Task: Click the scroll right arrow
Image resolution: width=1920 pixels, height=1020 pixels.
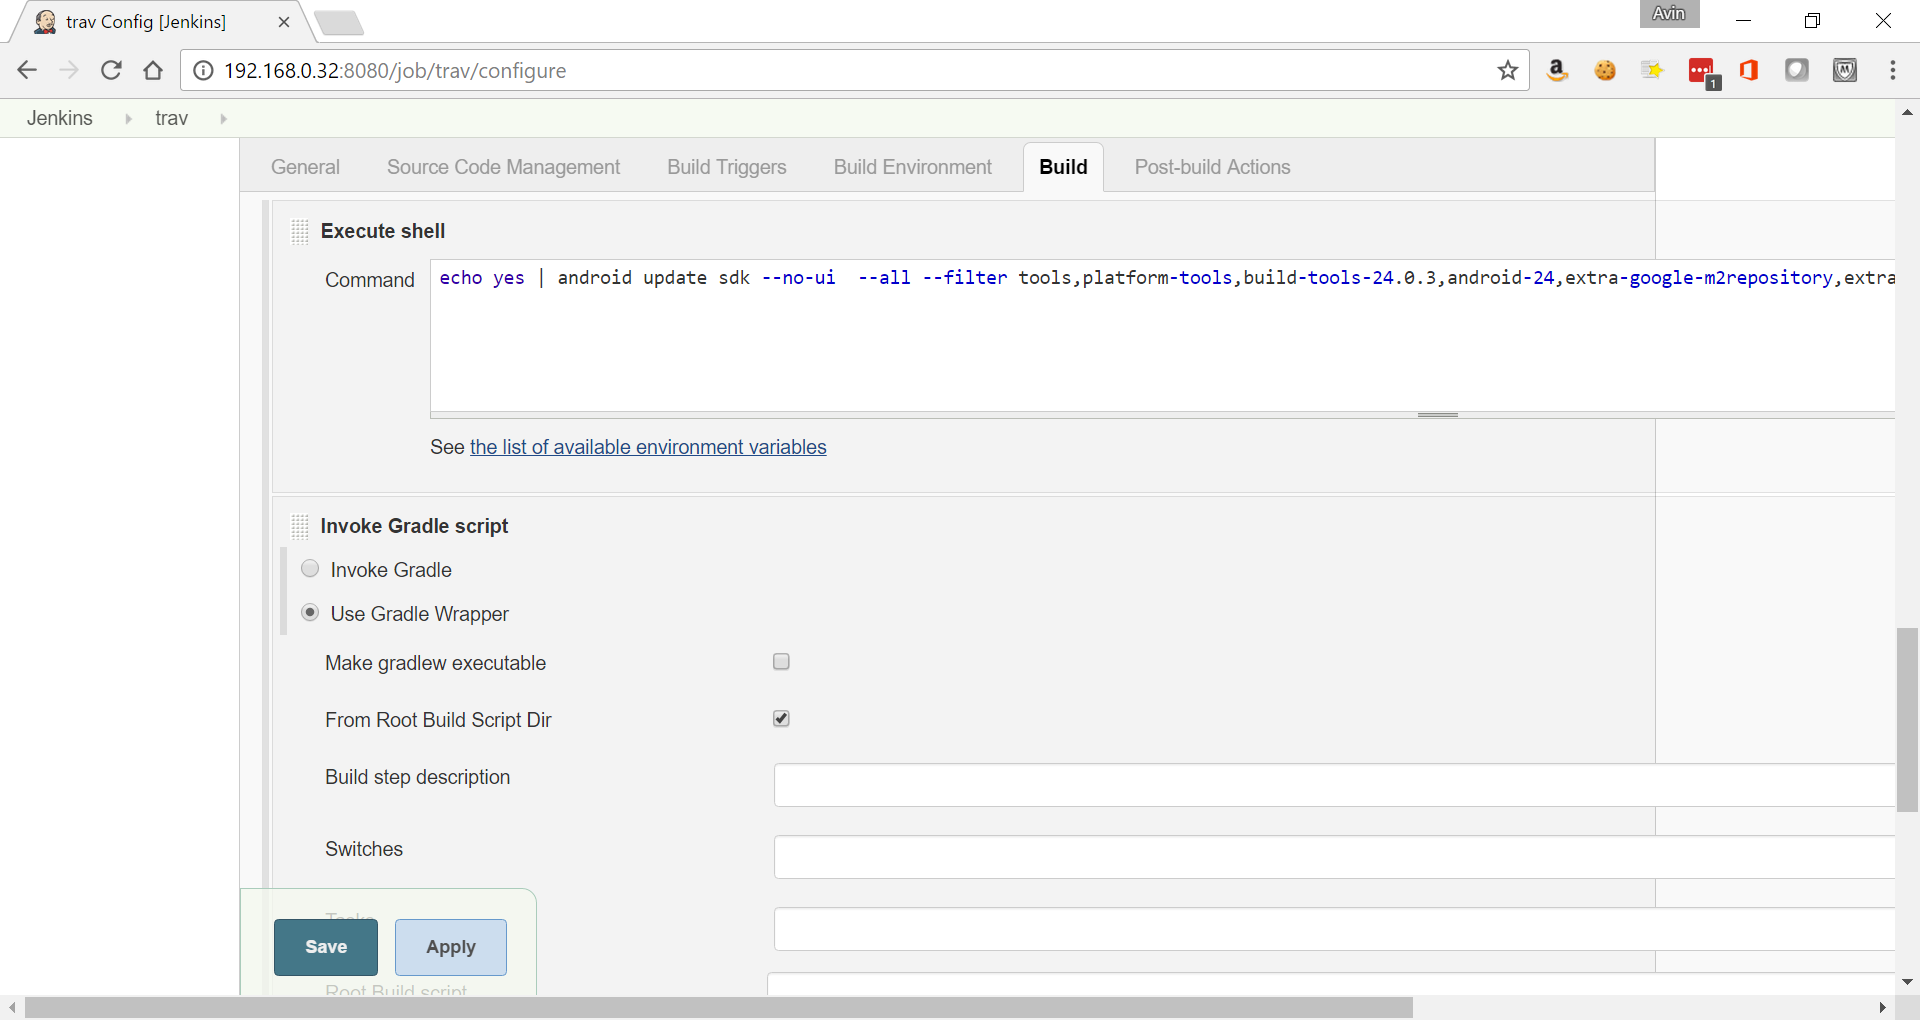Action: [x=1883, y=1007]
